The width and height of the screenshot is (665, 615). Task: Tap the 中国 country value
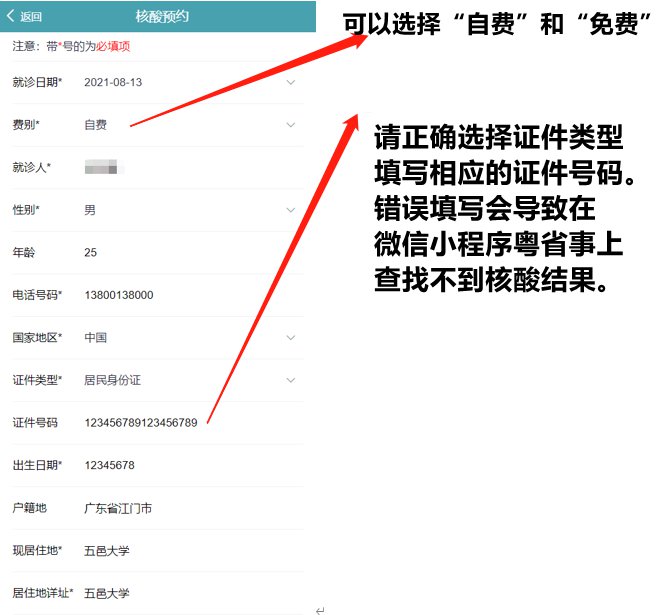click(x=96, y=338)
